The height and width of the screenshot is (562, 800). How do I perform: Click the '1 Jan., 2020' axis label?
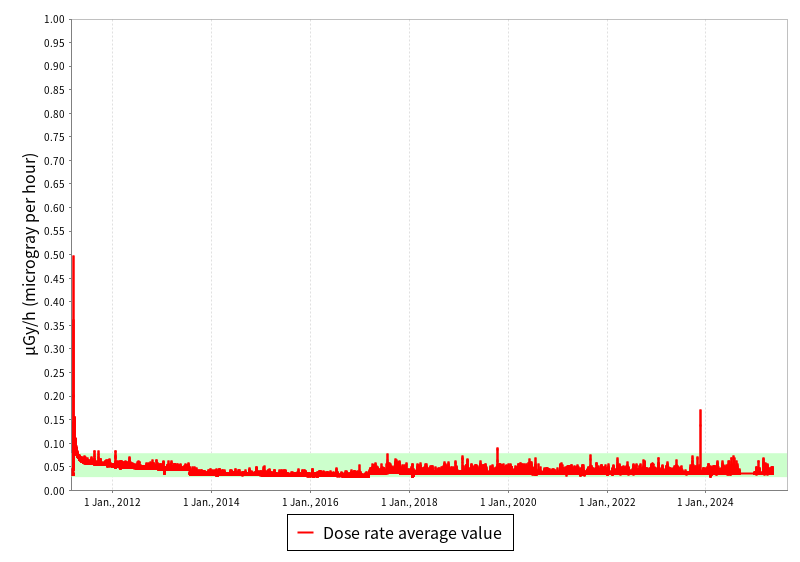coord(508,502)
